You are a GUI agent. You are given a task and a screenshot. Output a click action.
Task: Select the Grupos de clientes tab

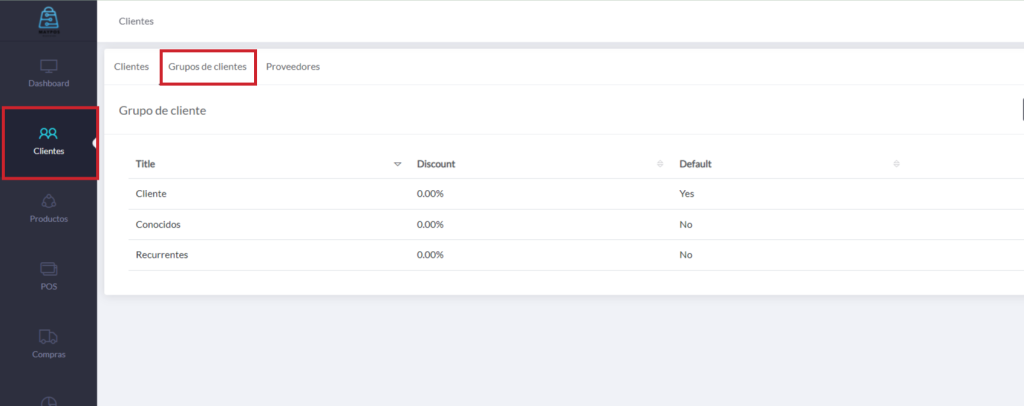(x=207, y=67)
